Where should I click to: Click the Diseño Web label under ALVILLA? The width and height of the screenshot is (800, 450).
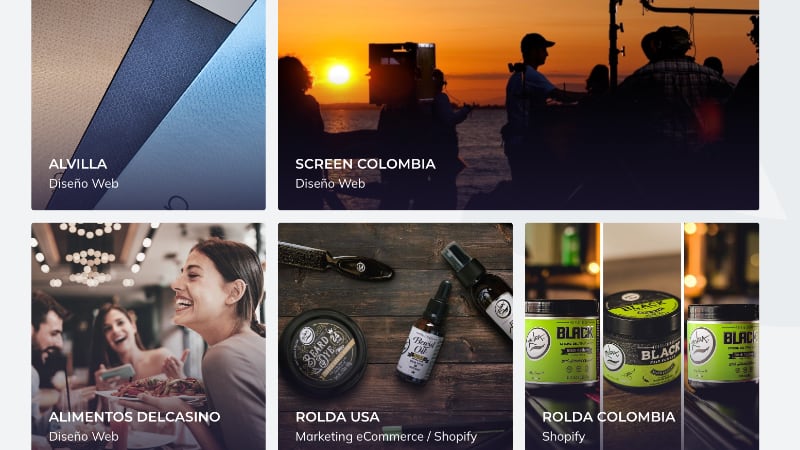[x=84, y=183]
